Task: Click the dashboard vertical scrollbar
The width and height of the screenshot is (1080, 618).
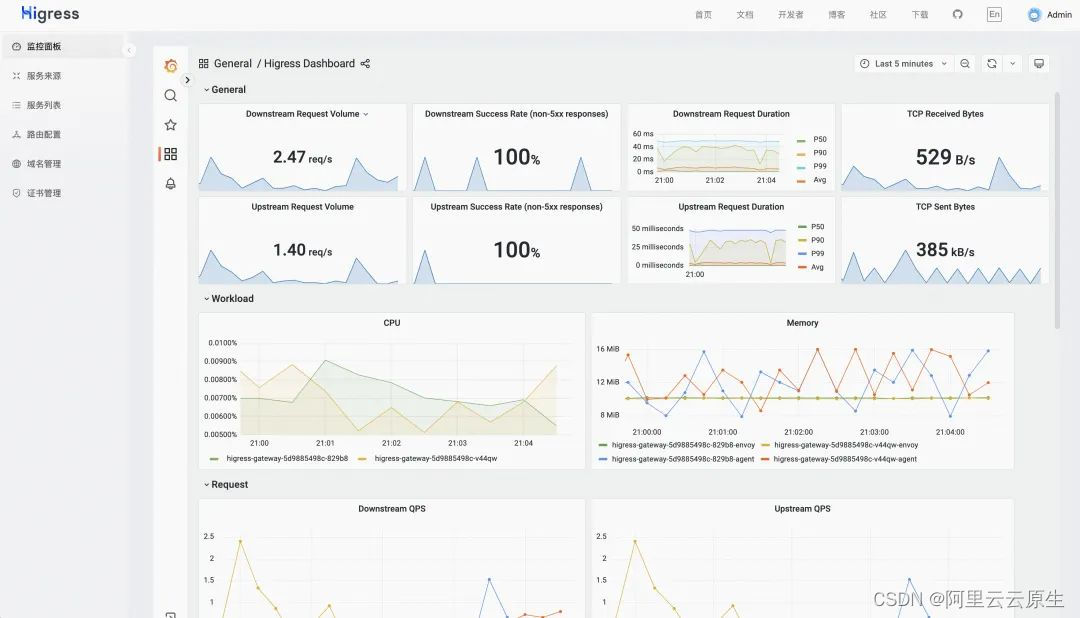Action: pyautogui.click(x=1057, y=210)
